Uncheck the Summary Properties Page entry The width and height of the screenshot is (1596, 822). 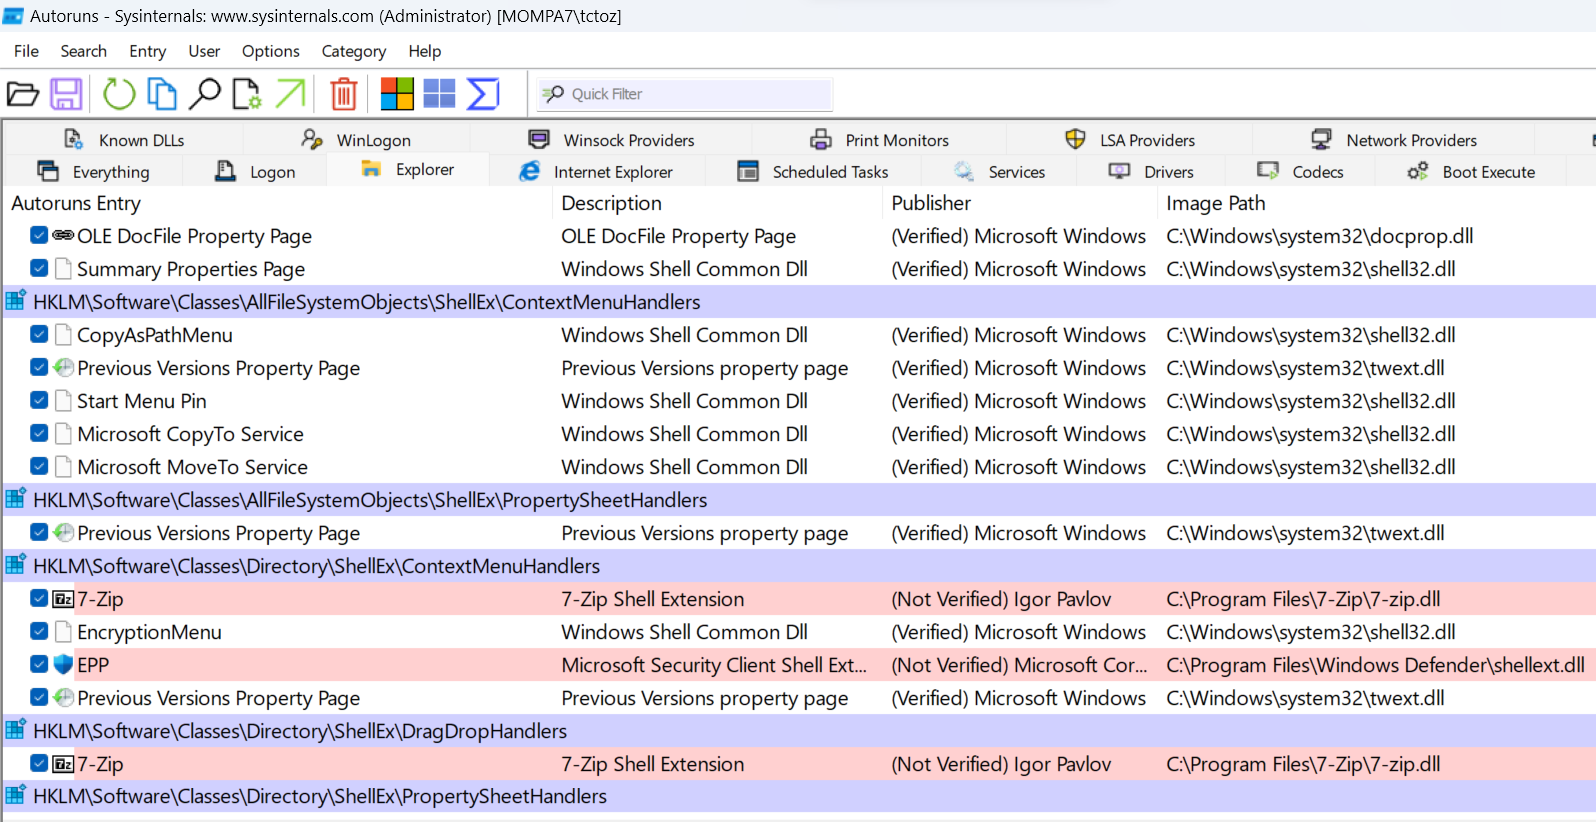pos(39,268)
